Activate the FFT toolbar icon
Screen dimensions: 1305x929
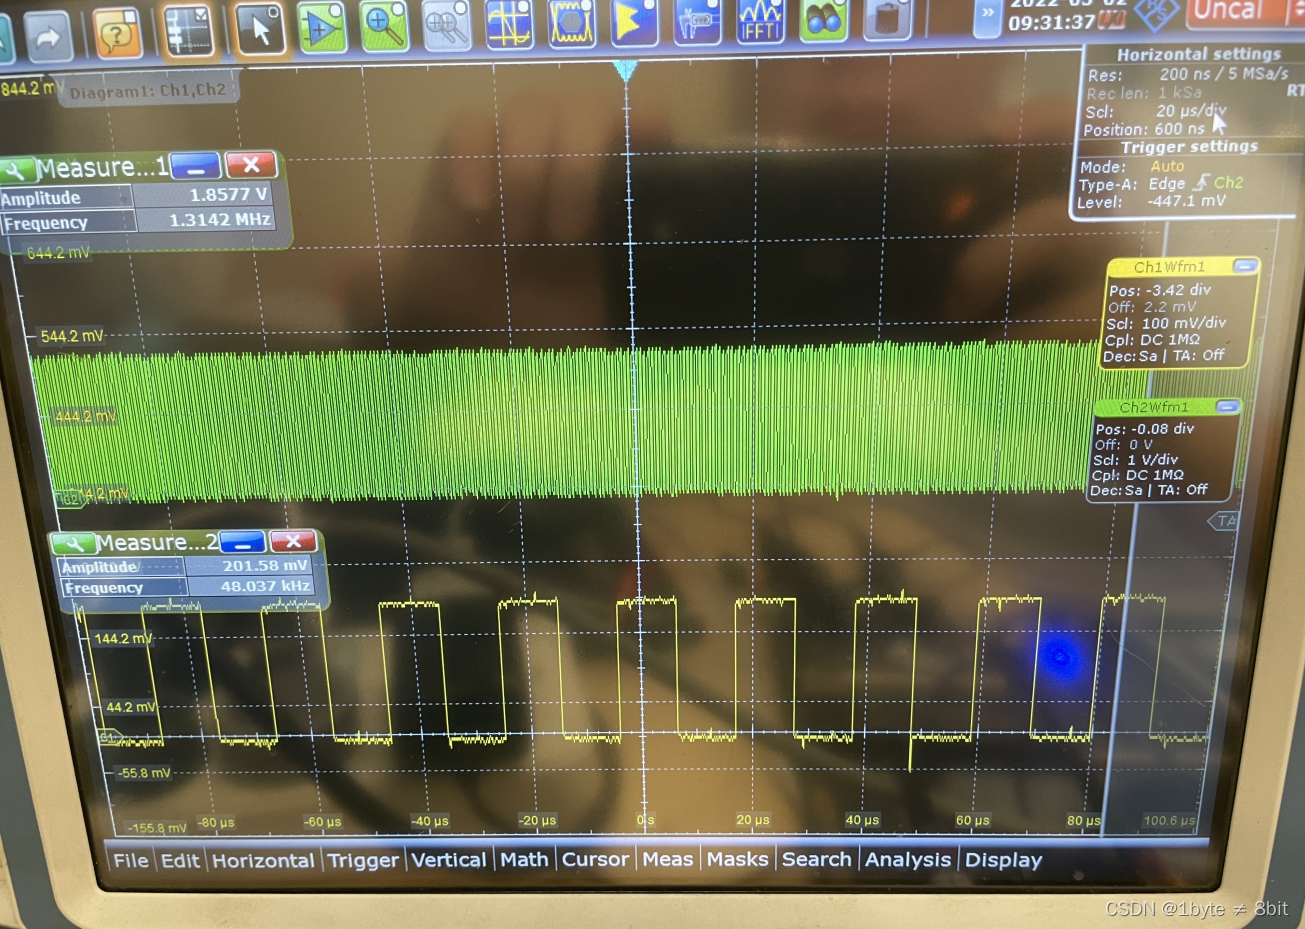click(760, 22)
